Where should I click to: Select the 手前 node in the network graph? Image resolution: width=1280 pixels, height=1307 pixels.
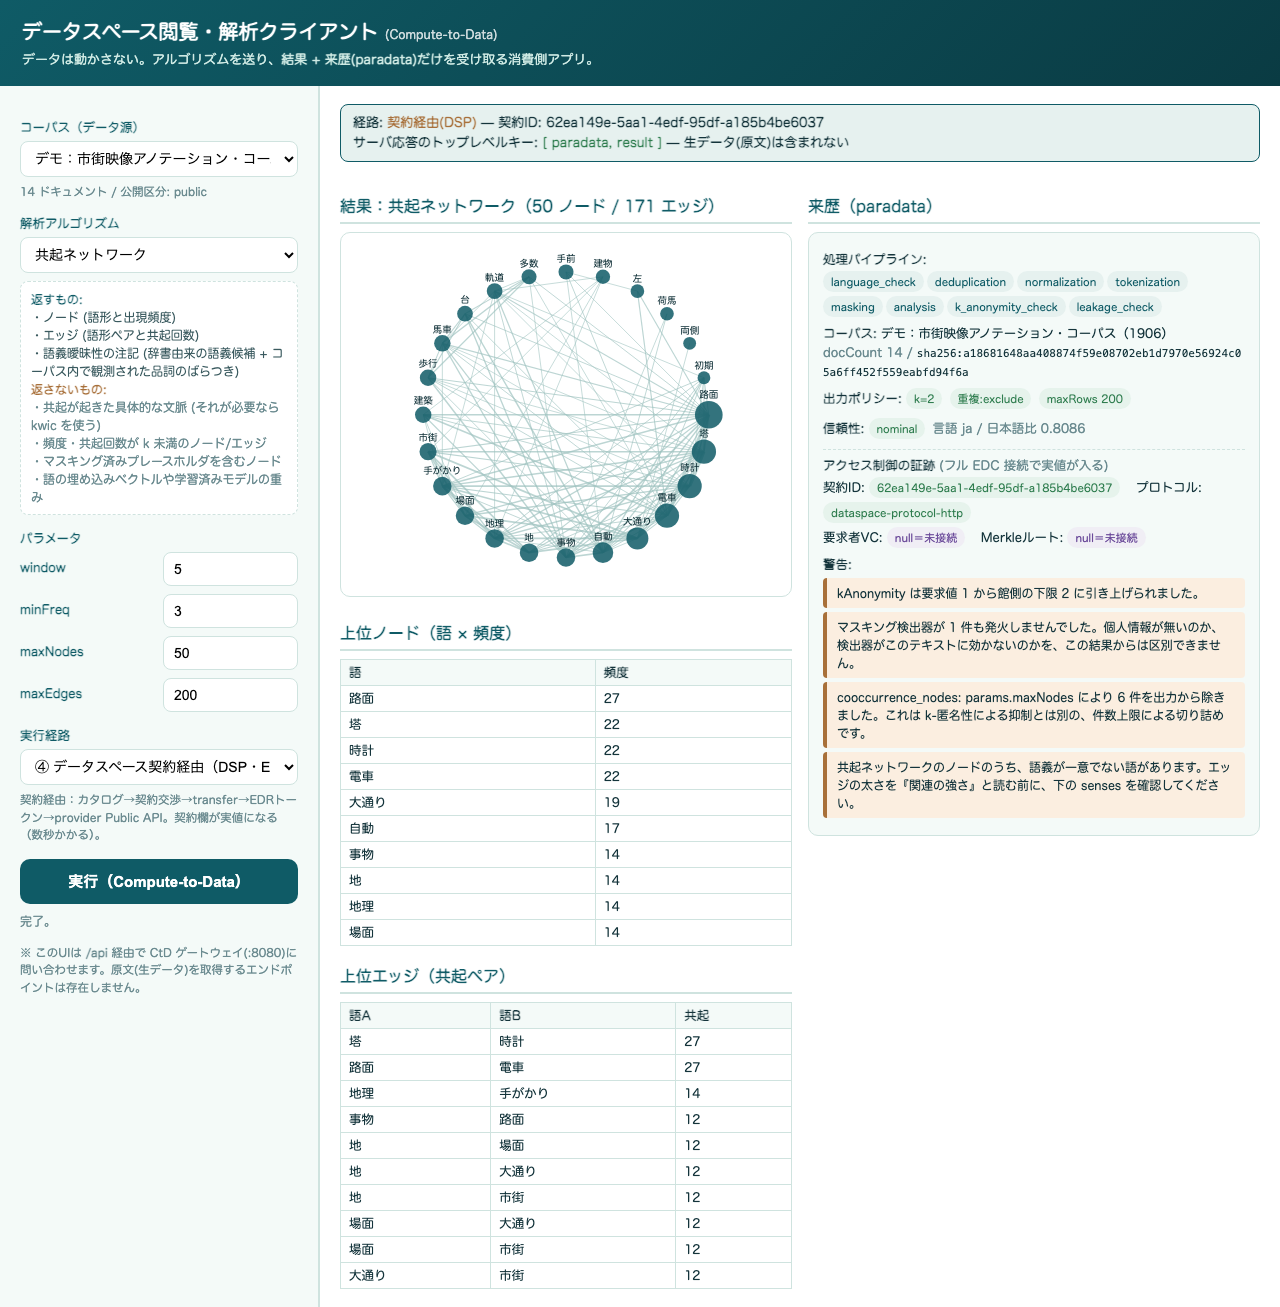pos(566,272)
